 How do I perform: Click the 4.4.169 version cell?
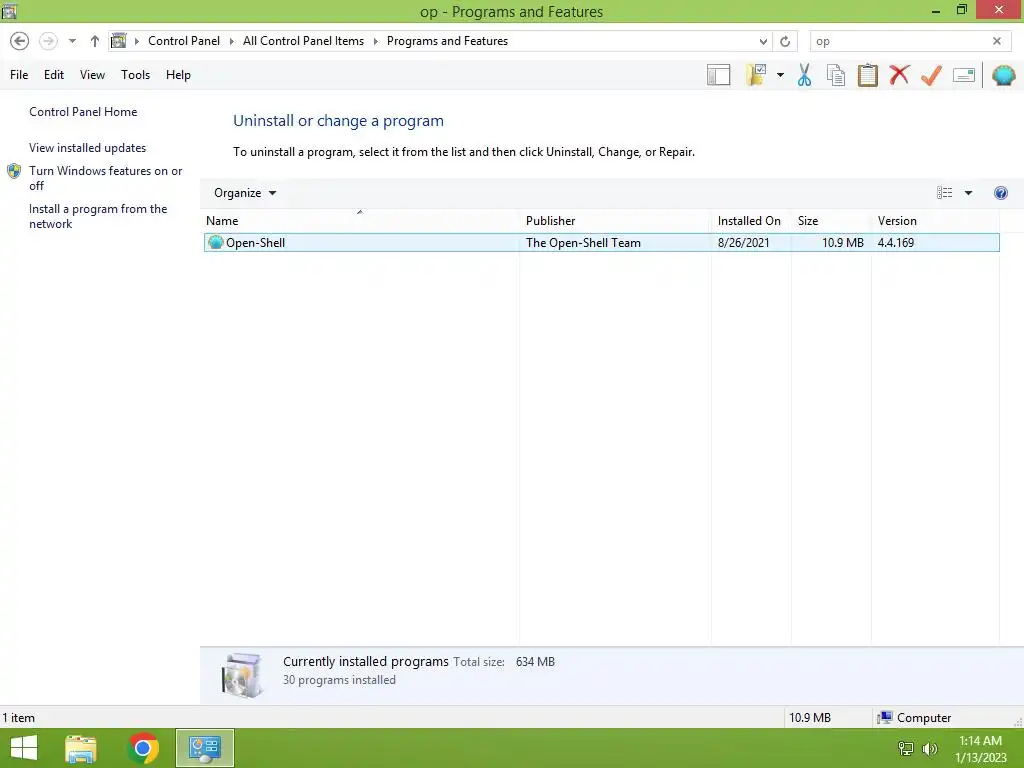(x=895, y=243)
